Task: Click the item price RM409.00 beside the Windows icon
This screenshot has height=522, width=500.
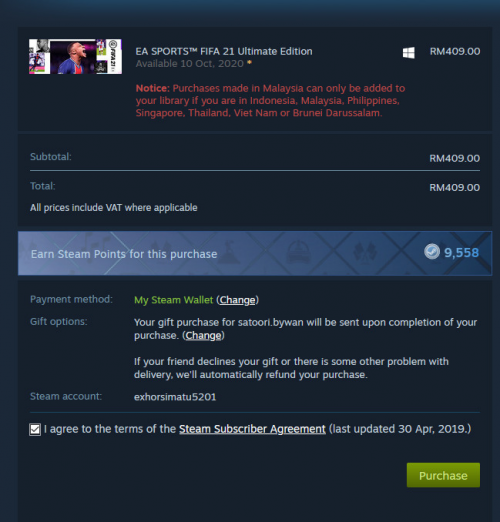Action: click(x=455, y=51)
